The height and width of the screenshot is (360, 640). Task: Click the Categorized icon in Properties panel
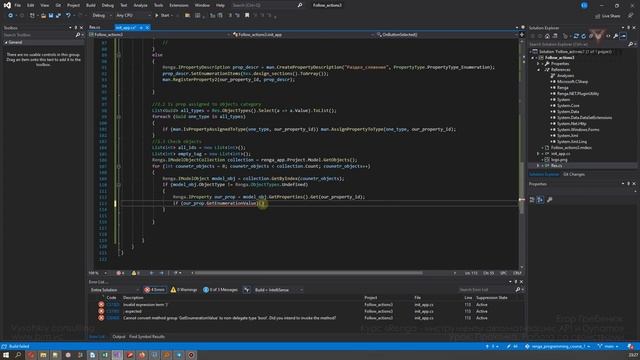(x=532, y=200)
